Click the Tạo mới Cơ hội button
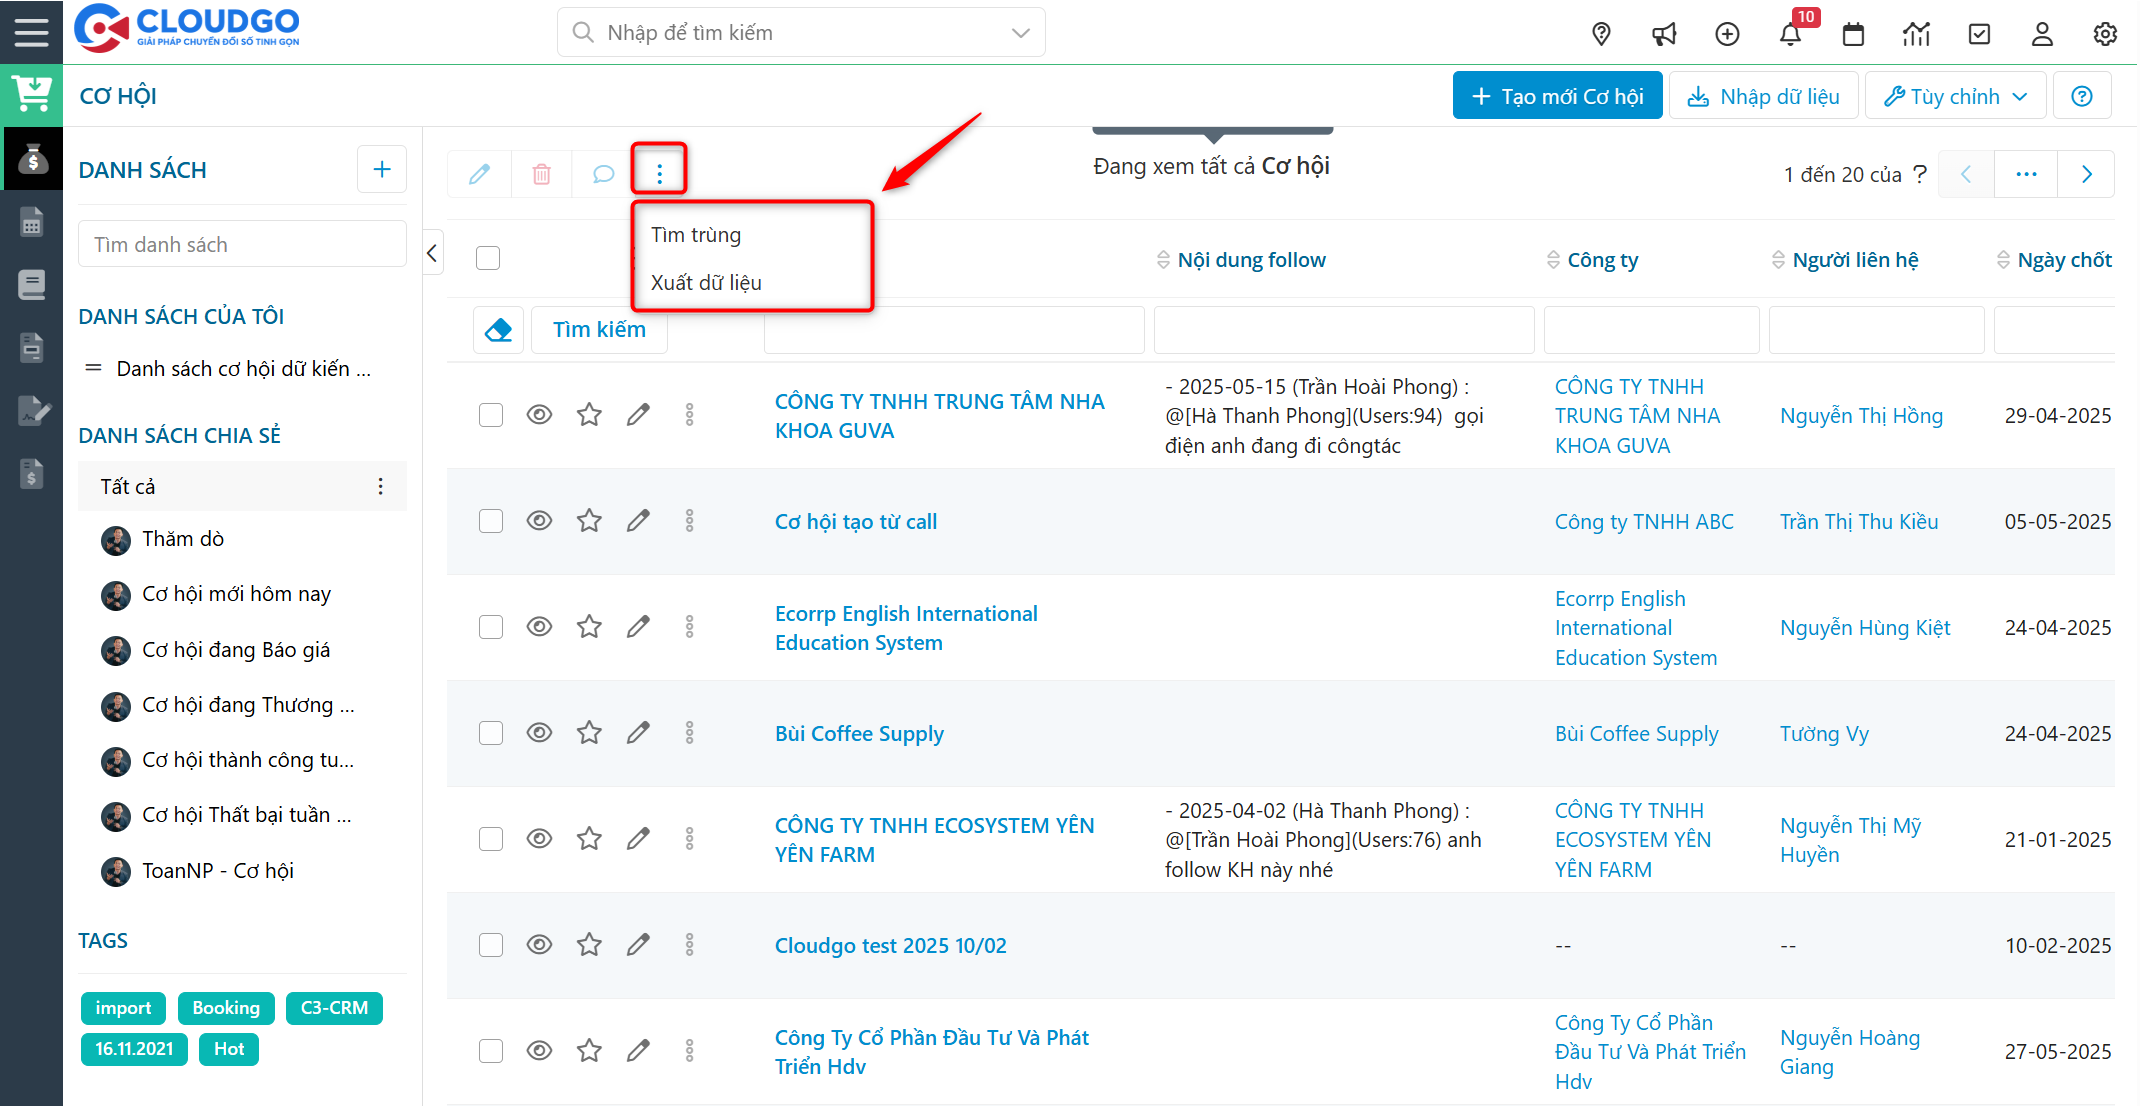2140x1106 pixels. [x=1557, y=96]
